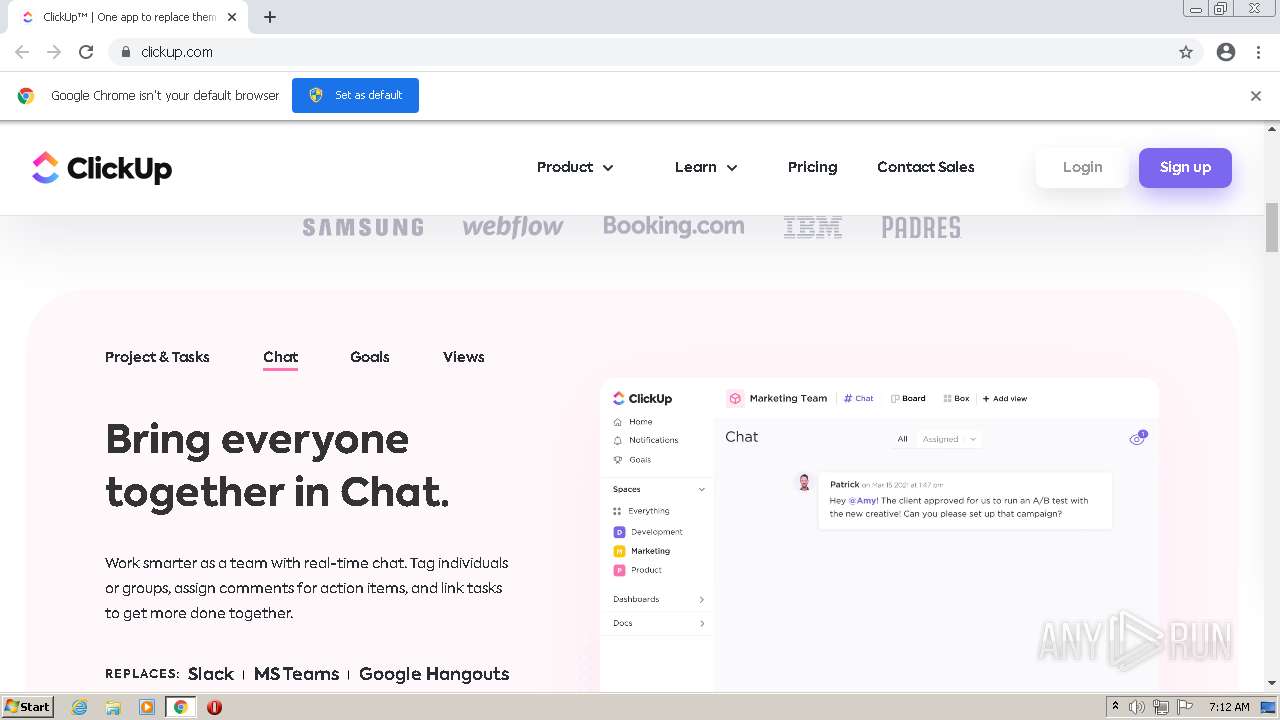Select the Chat feature tab
Image resolution: width=1280 pixels, height=720 pixels.
[280, 357]
